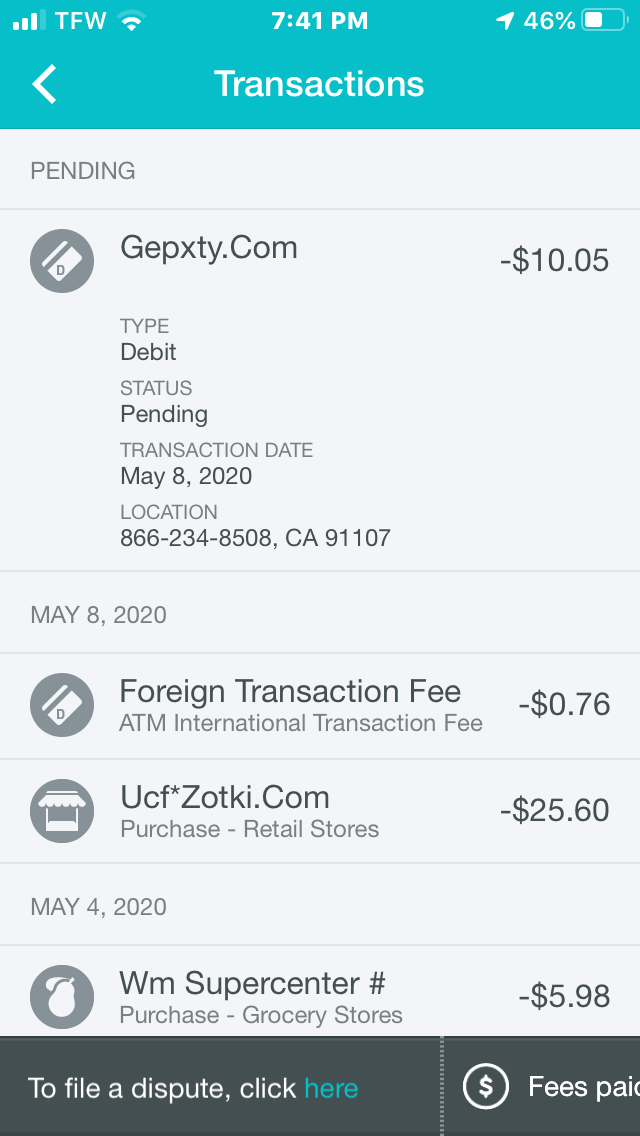
Task: Tap the battery icon in status bar
Action: pyautogui.click(x=604, y=21)
